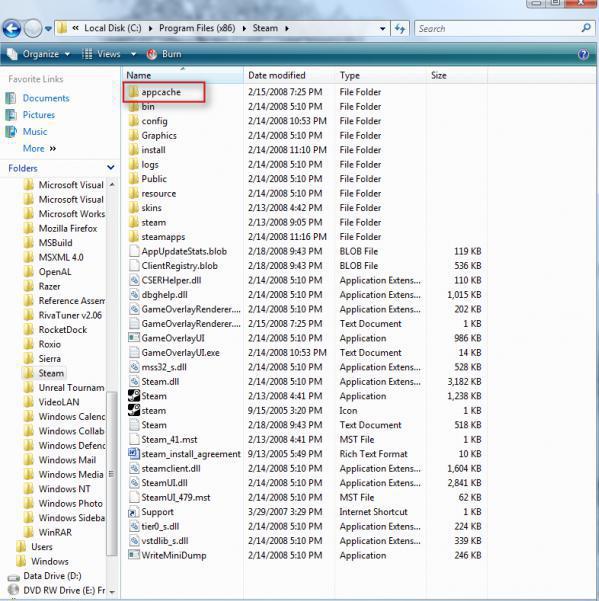The image size is (599, 601).
Task: Select the AppUpdateStats.blob file icon
Action: point(134,251)
